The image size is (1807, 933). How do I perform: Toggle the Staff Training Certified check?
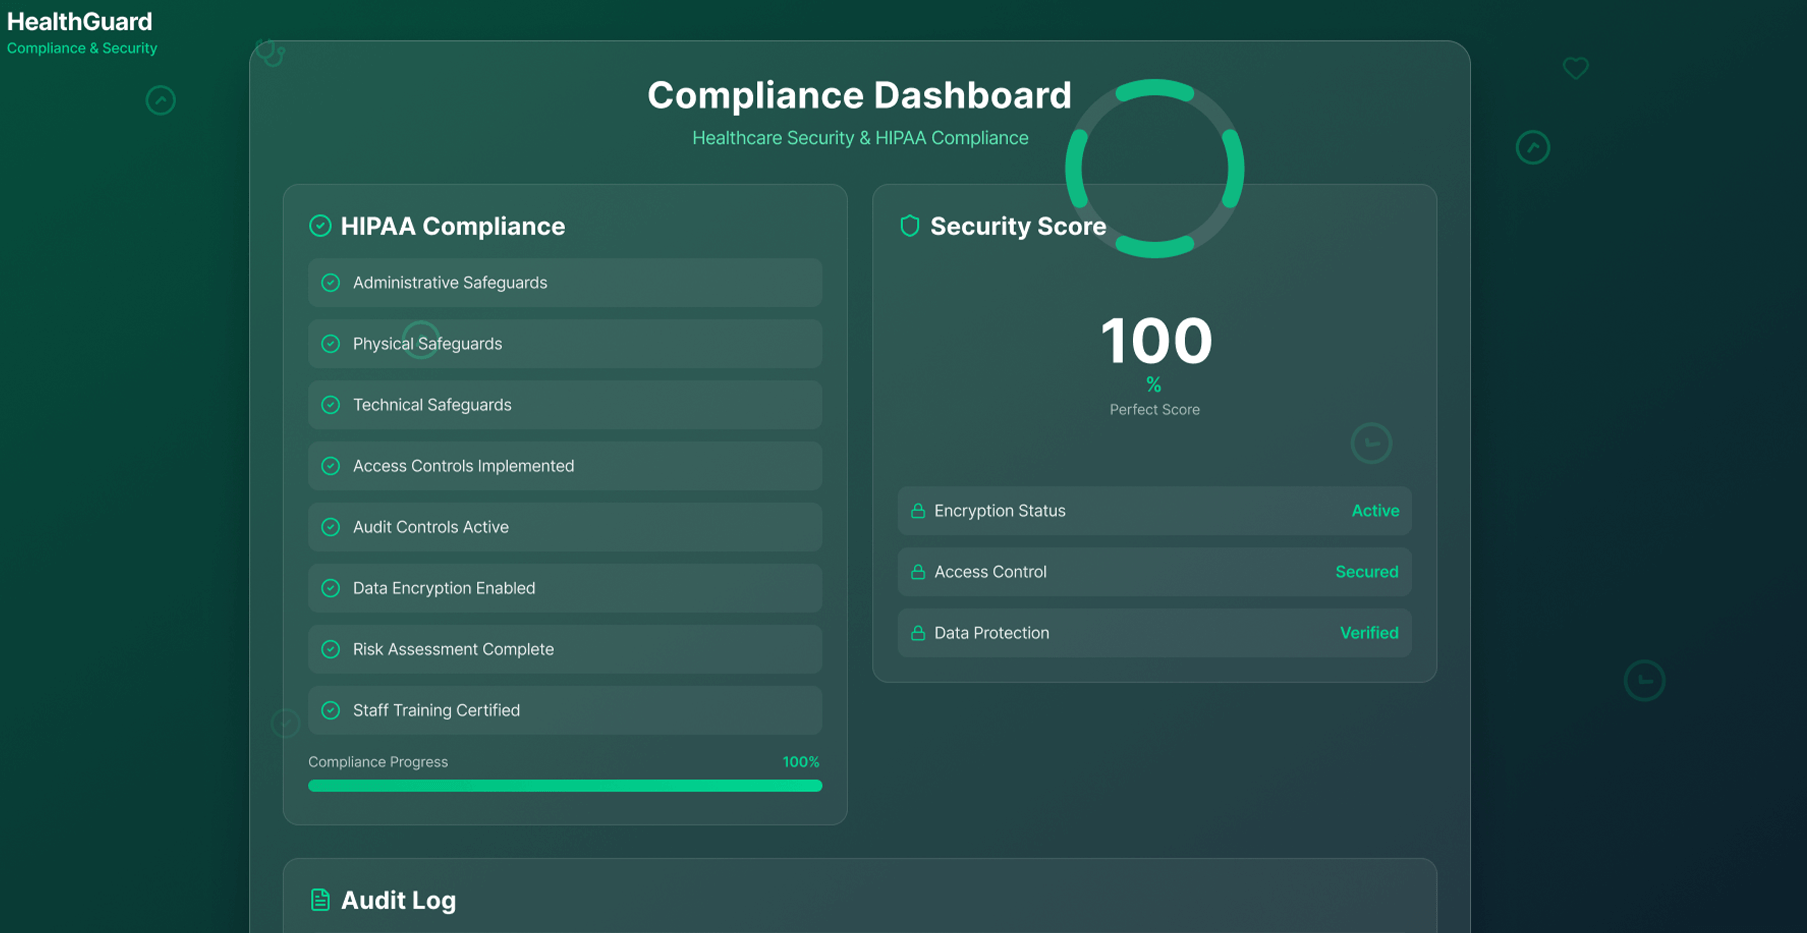point(331,710)
